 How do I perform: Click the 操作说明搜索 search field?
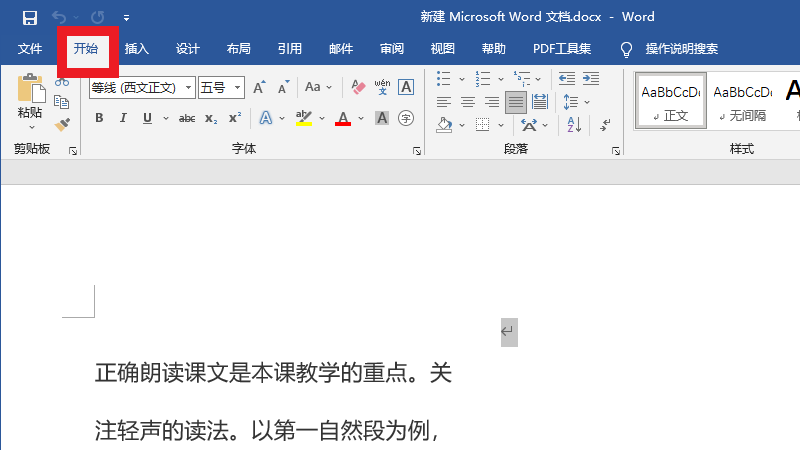click(x=681, y=48)
